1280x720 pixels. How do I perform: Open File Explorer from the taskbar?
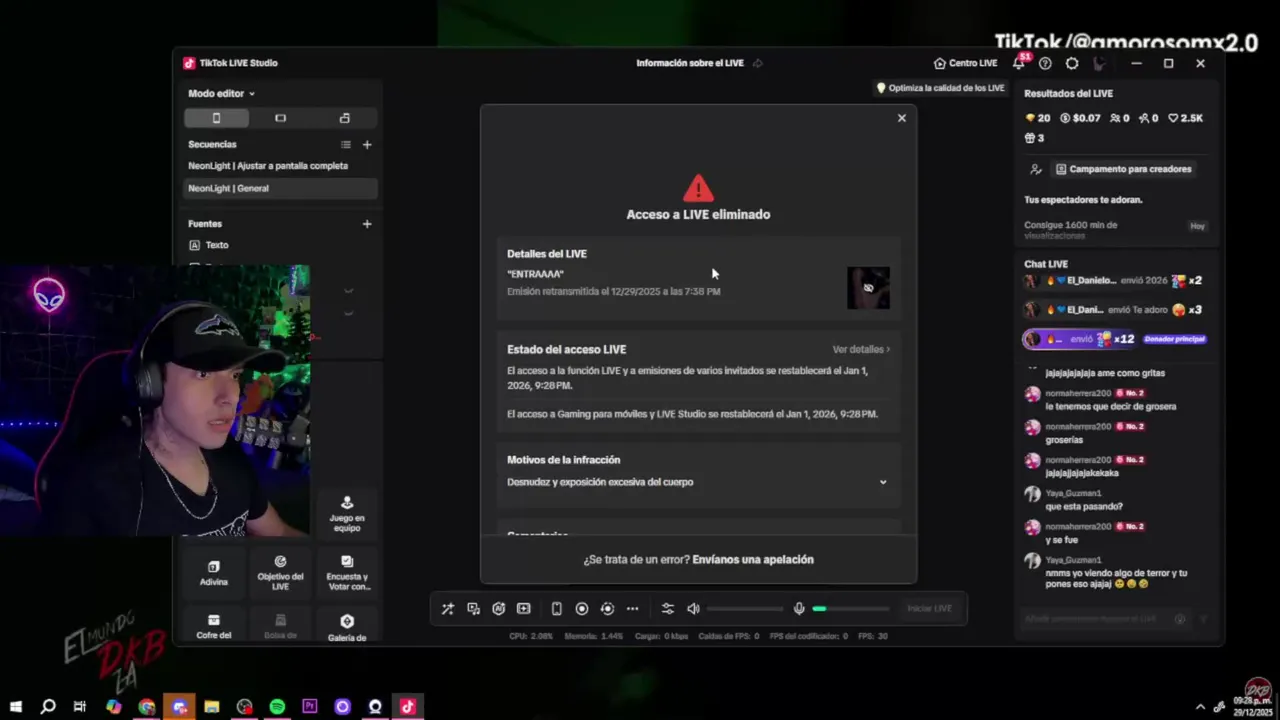[x=212, y=707]
